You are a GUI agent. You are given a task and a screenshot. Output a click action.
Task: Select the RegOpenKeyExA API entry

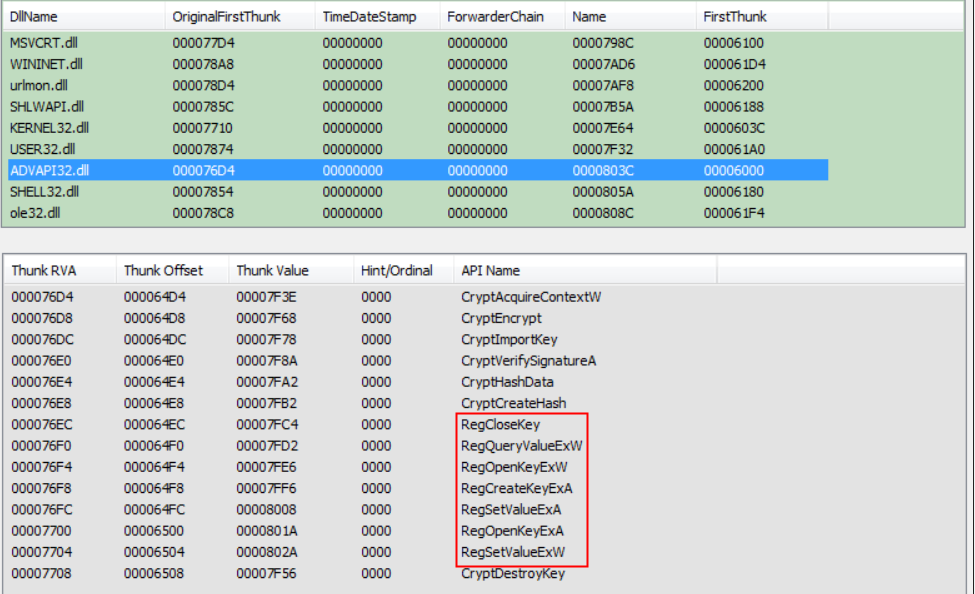click(x=512, y=531)
